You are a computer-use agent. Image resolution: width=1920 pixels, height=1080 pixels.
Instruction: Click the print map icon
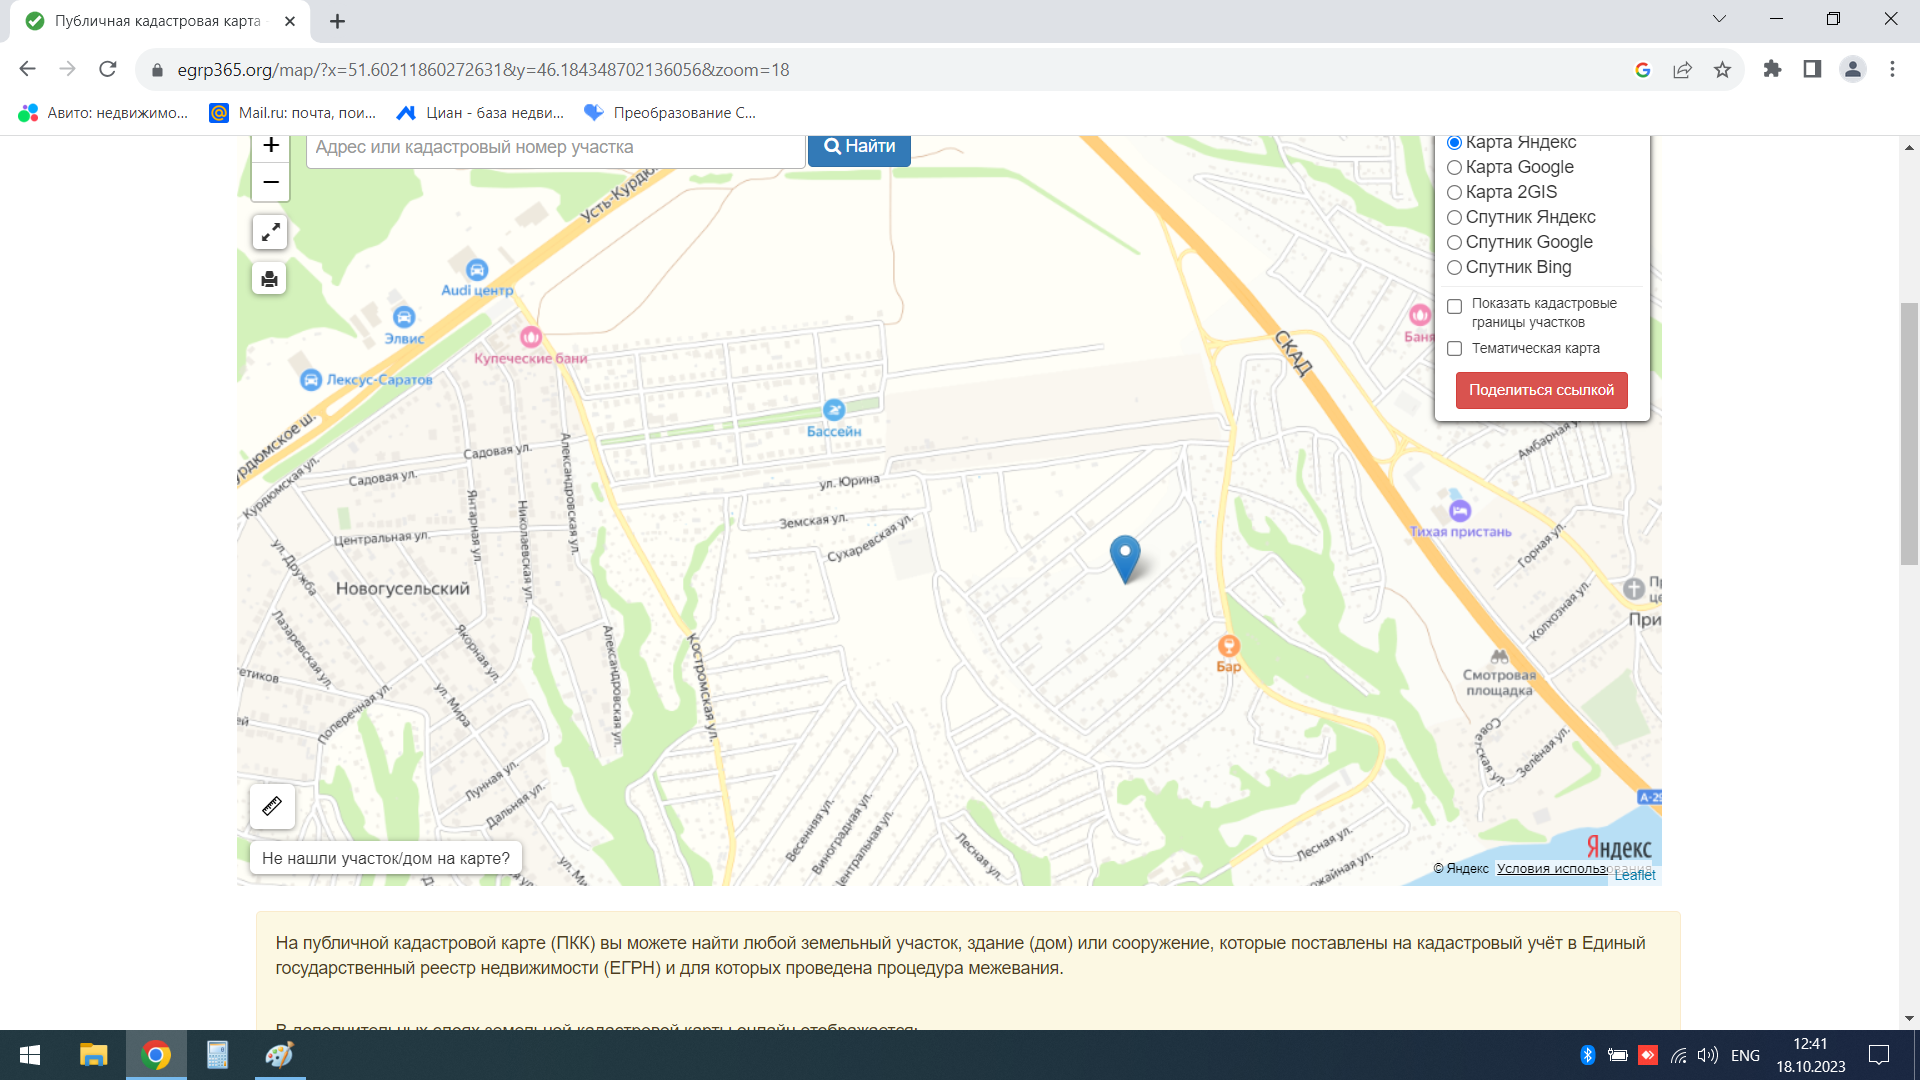click(270, 279)
